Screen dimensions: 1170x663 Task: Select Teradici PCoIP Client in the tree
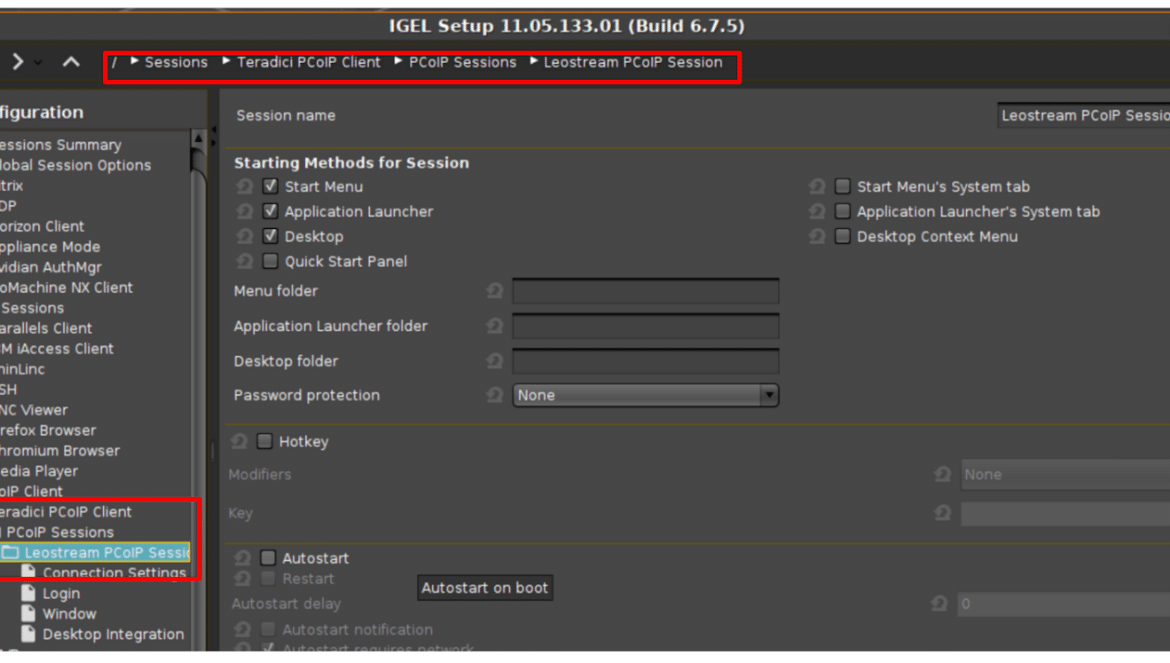pyautogui.click(x=66, y=512)
